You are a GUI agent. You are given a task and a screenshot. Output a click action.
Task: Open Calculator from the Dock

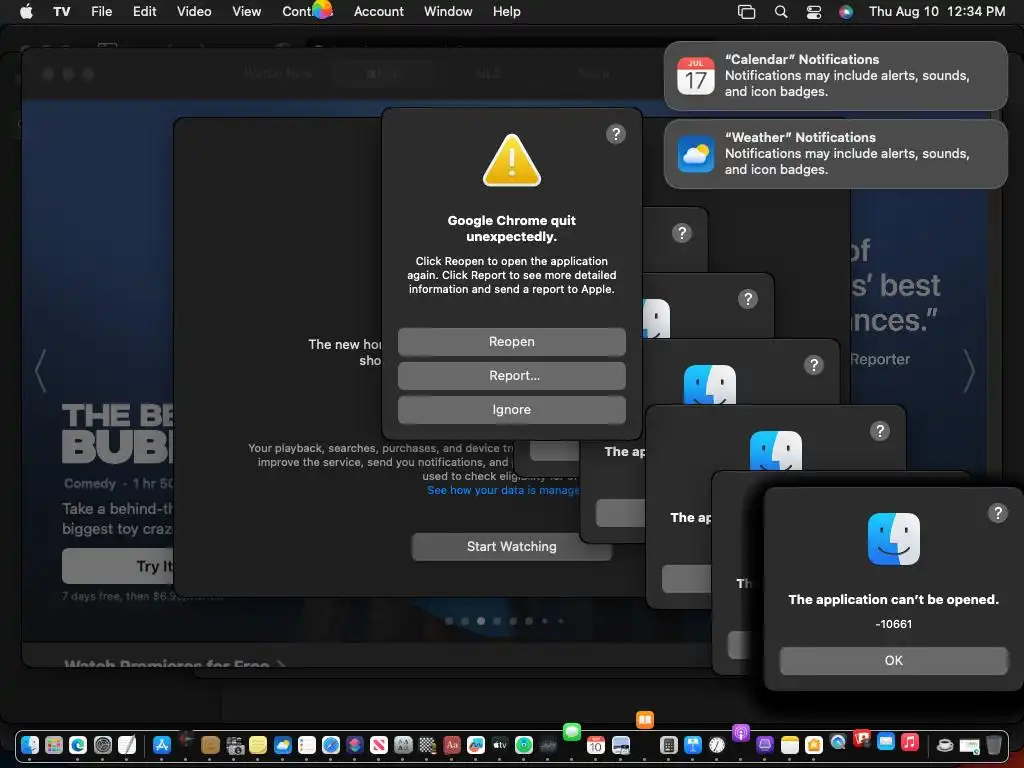669,745
